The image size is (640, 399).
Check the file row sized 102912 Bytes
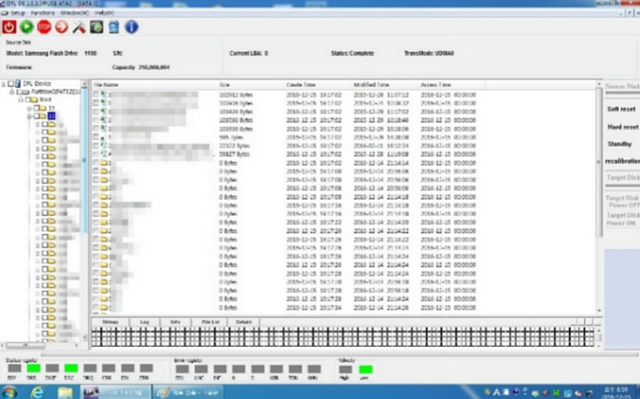[x=96, y=95]
